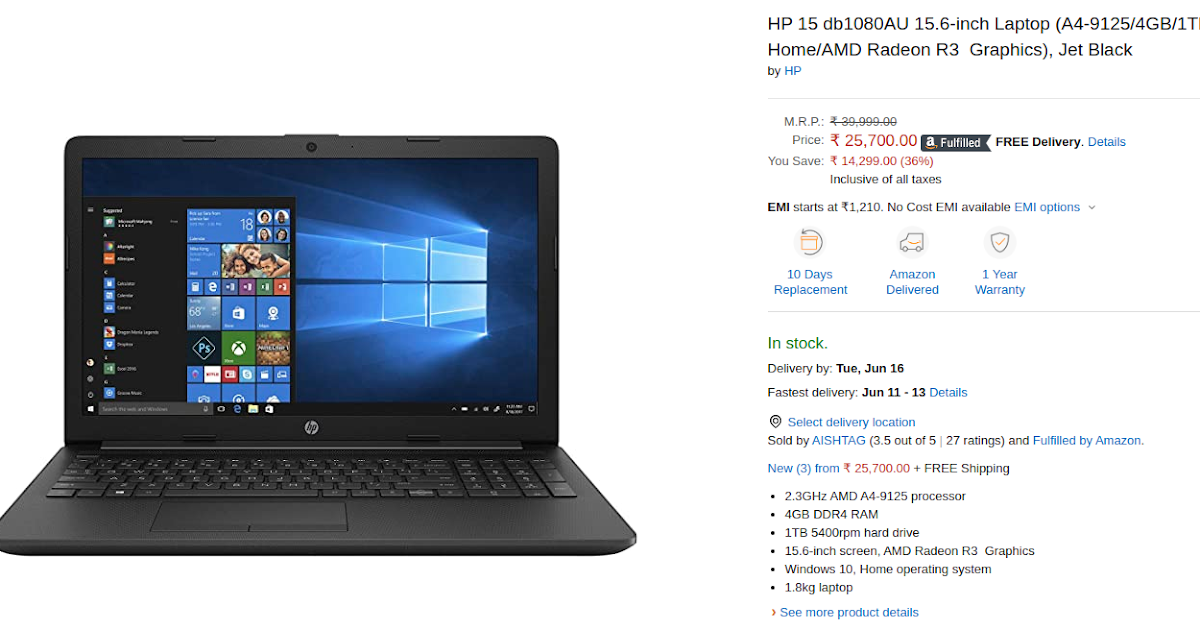Click the Amazon Fulfilled badge
This screenshot has height=630, width=1200.
(x=955, y=142)
